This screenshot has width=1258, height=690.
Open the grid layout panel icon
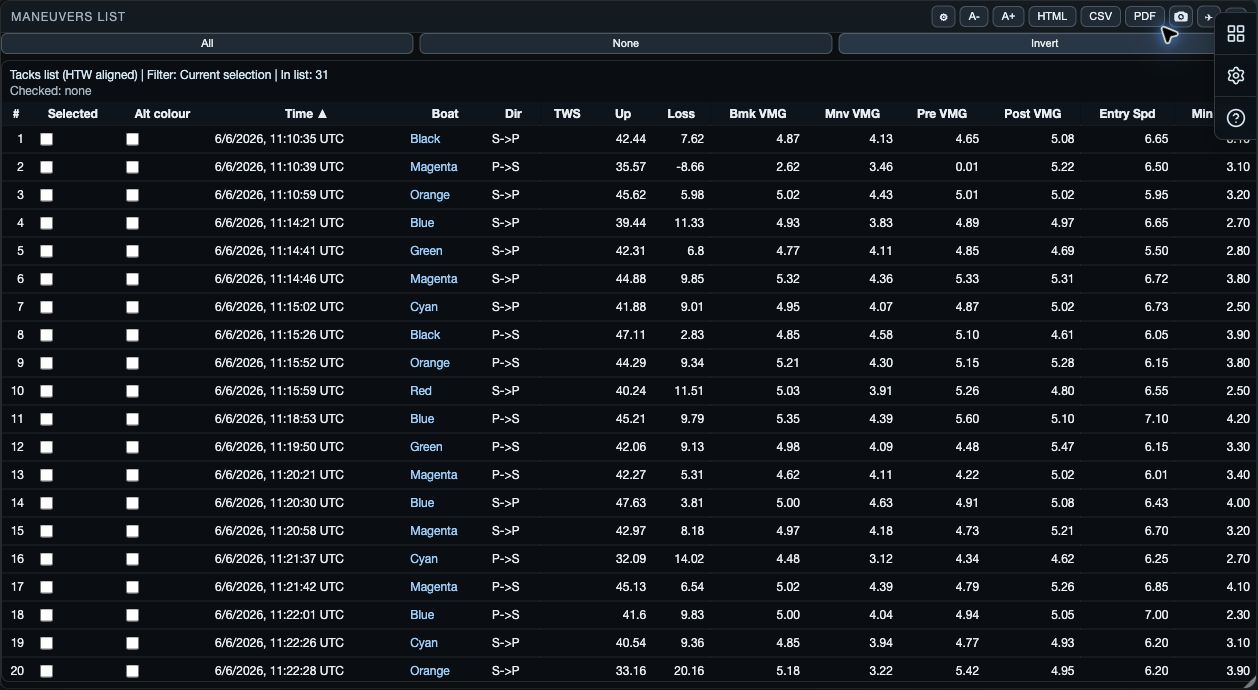point(1236,33)
